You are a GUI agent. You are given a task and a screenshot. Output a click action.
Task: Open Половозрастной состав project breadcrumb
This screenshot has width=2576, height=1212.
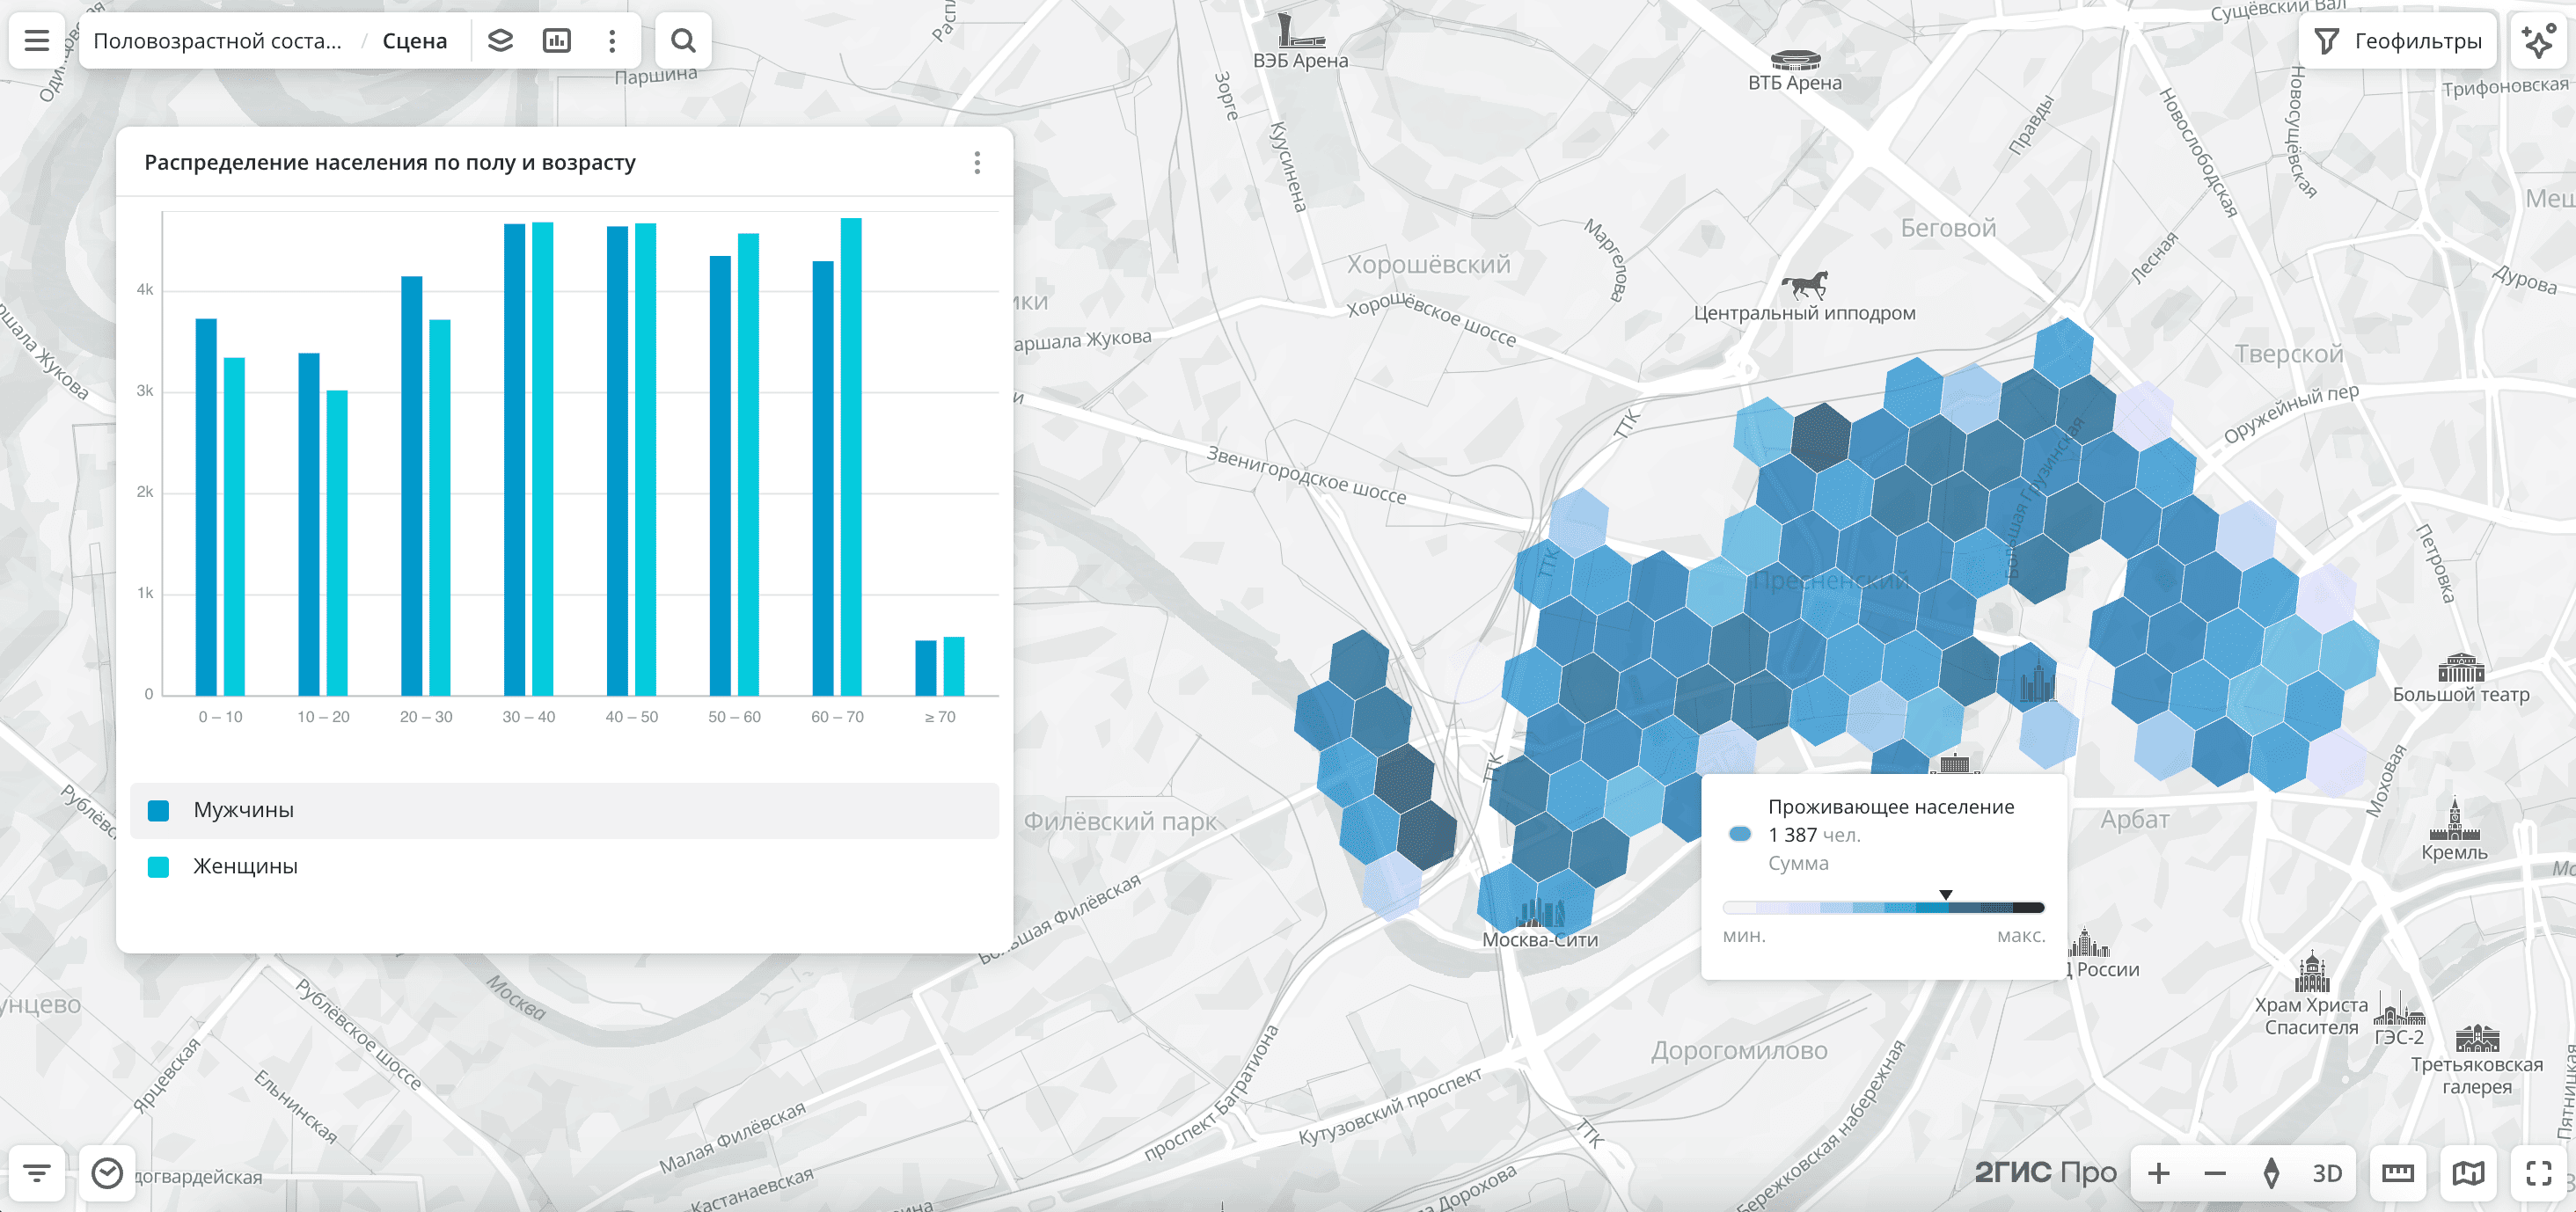(217, 41)
